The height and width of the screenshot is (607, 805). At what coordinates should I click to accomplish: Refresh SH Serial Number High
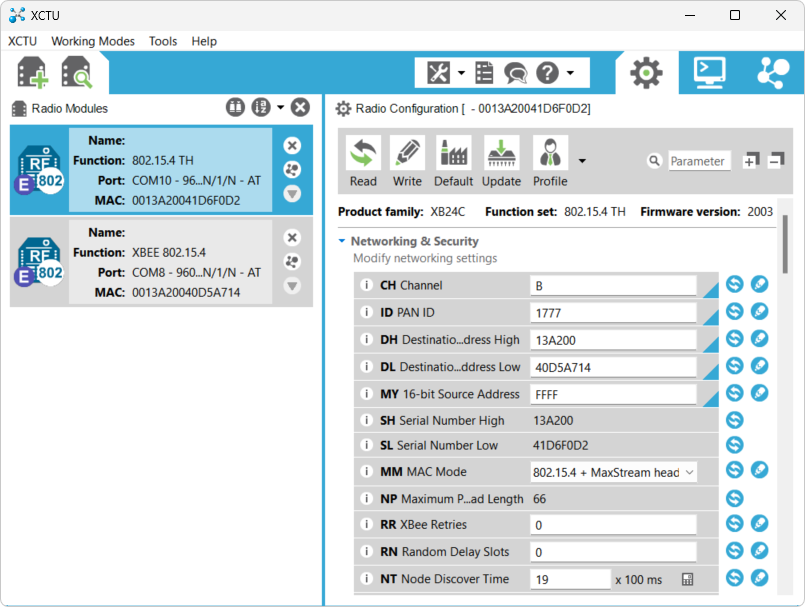[735, 420]
